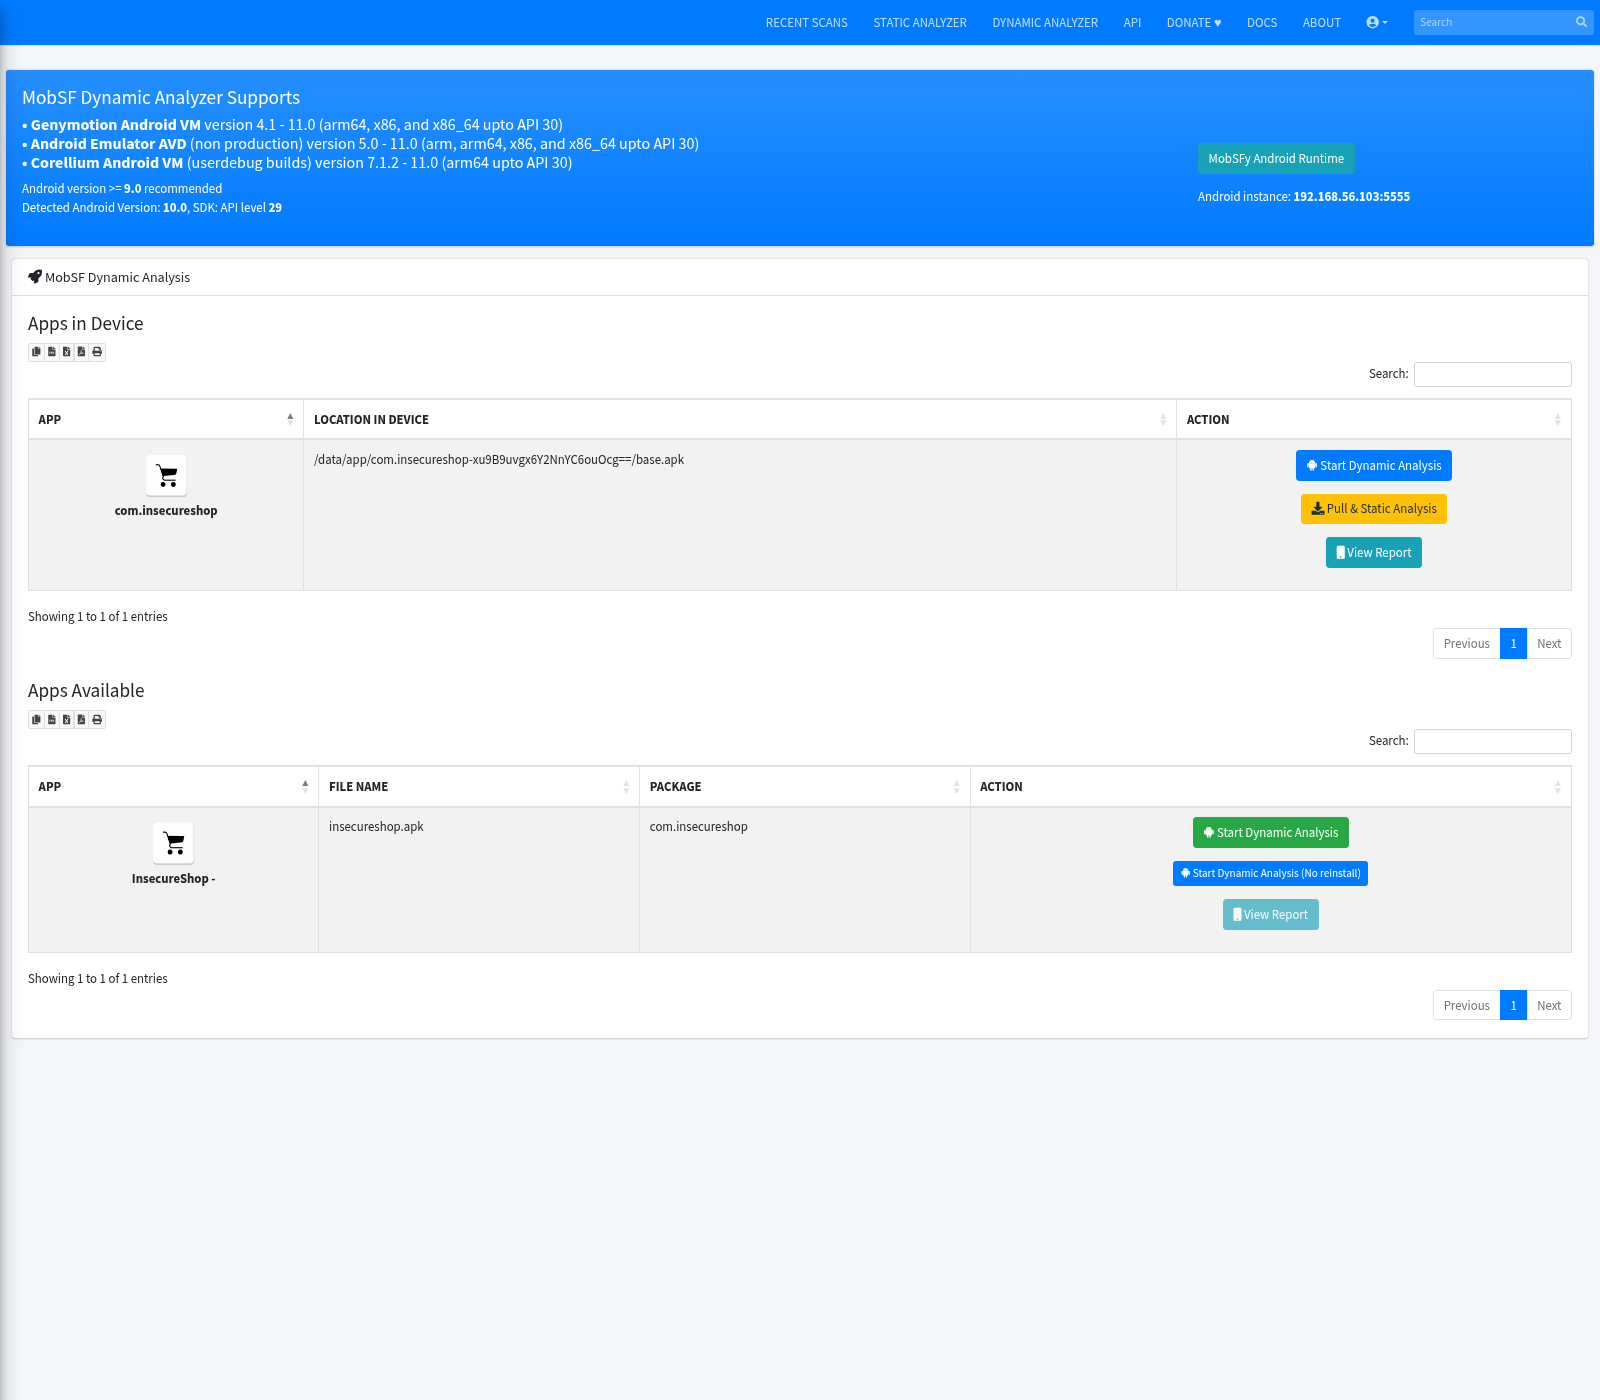Sort Apps Available by PACKAGE column
The width and height of the screenshot is (1600, 1400).
click(805, 787)
